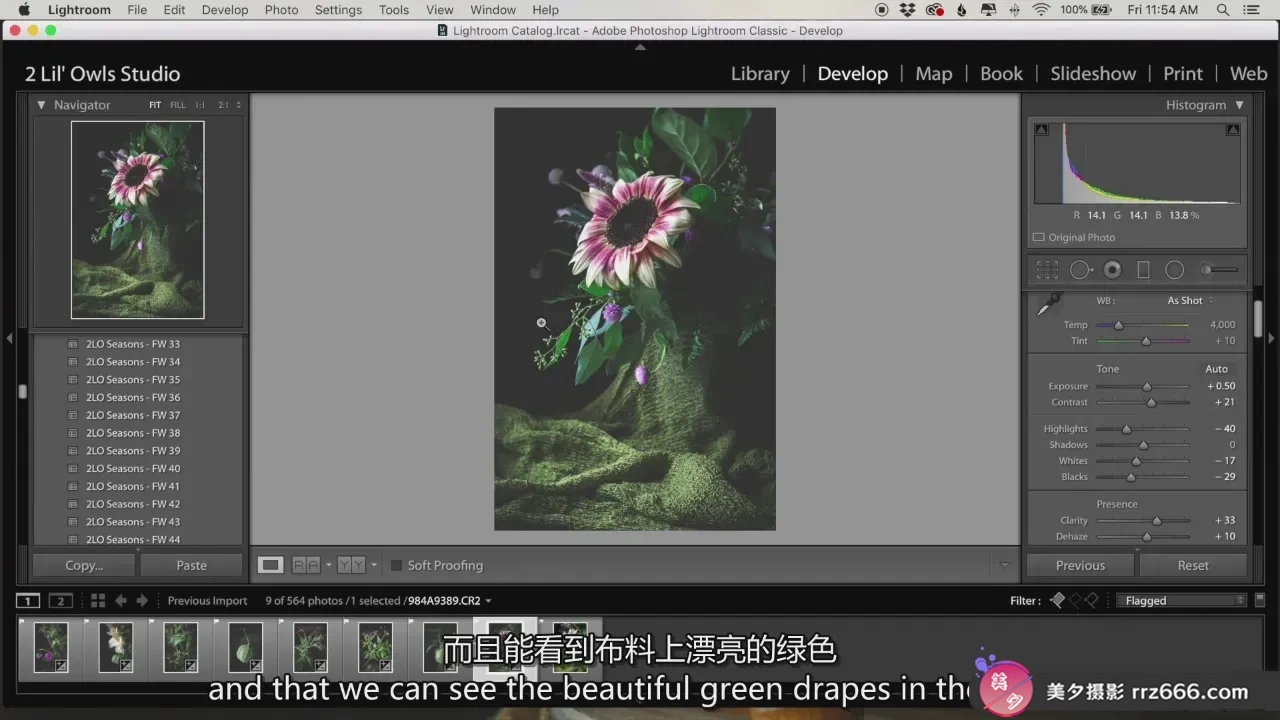Image resolution: width=1280 pixels, height=720 pixels.
Task: Activate the Red Eye Correction tool
Action: (1112, 270)
